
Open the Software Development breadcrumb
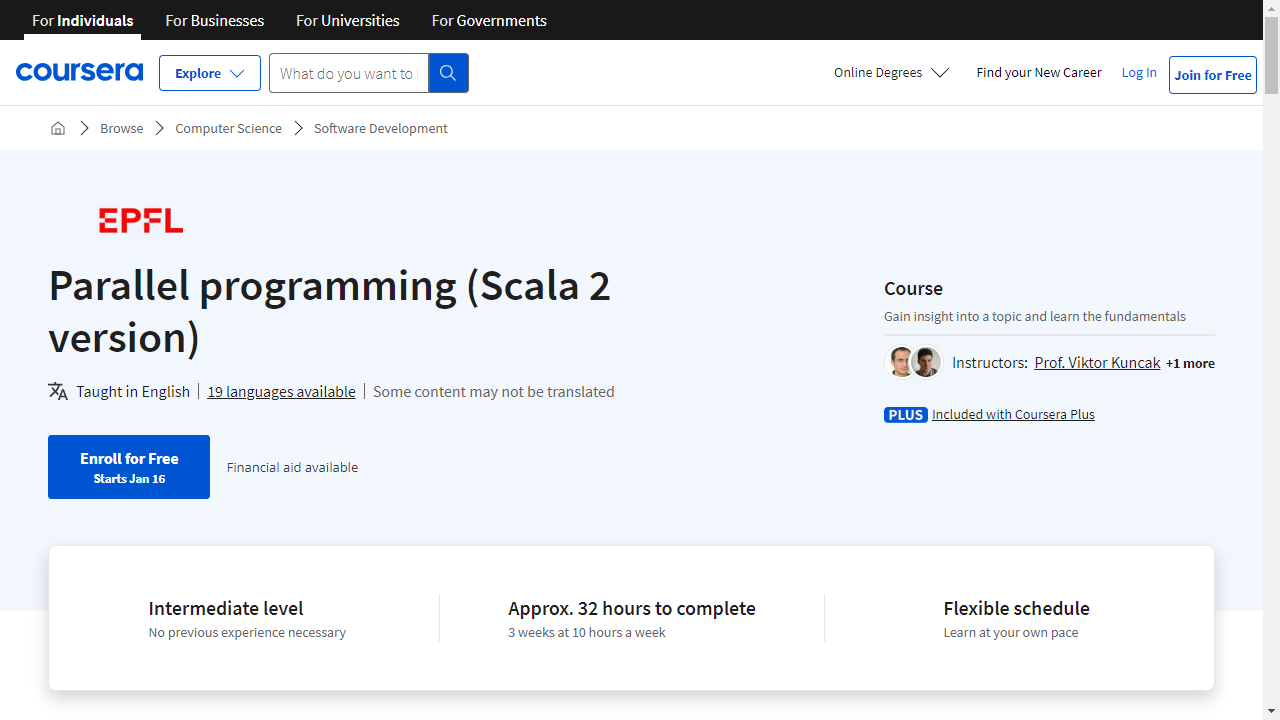(x=381, y=128)
